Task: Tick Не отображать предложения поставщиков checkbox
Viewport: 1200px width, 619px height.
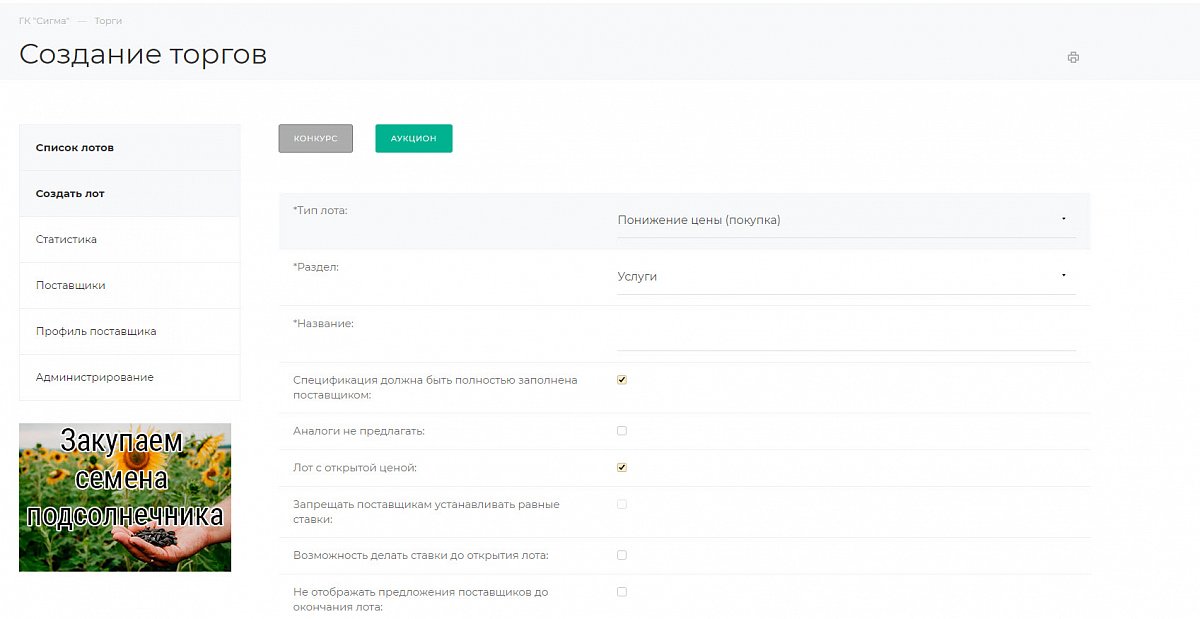Action: click(622, 592)
